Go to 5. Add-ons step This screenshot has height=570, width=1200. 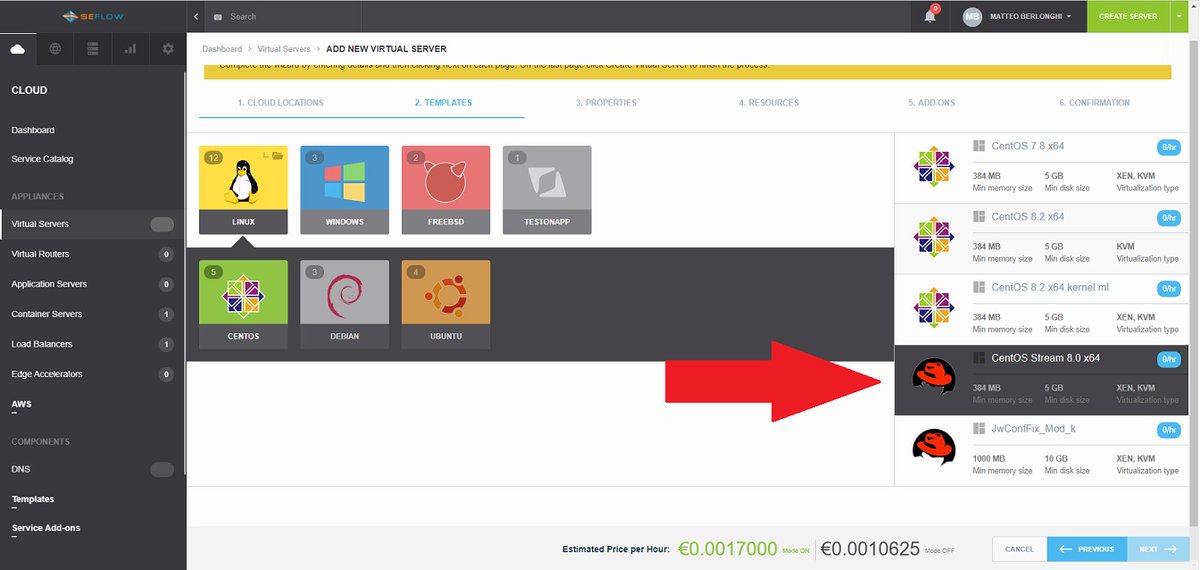[932, 103]
